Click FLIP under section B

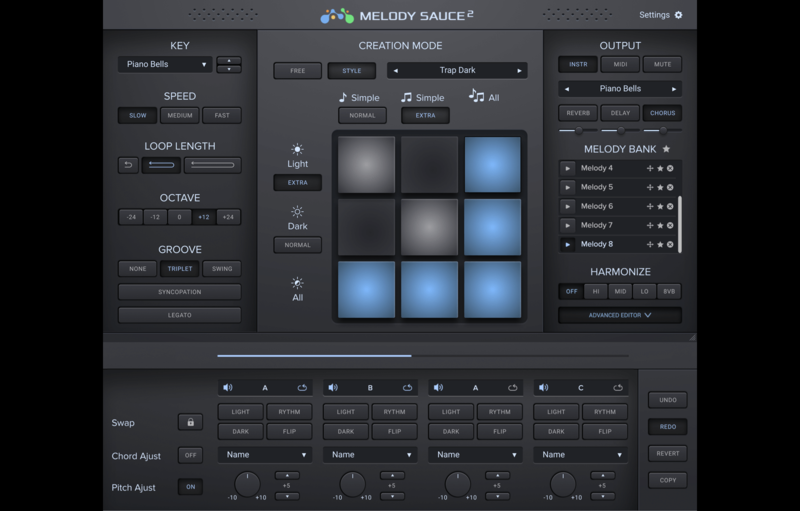pyautogui.click(x=394, y=431)
